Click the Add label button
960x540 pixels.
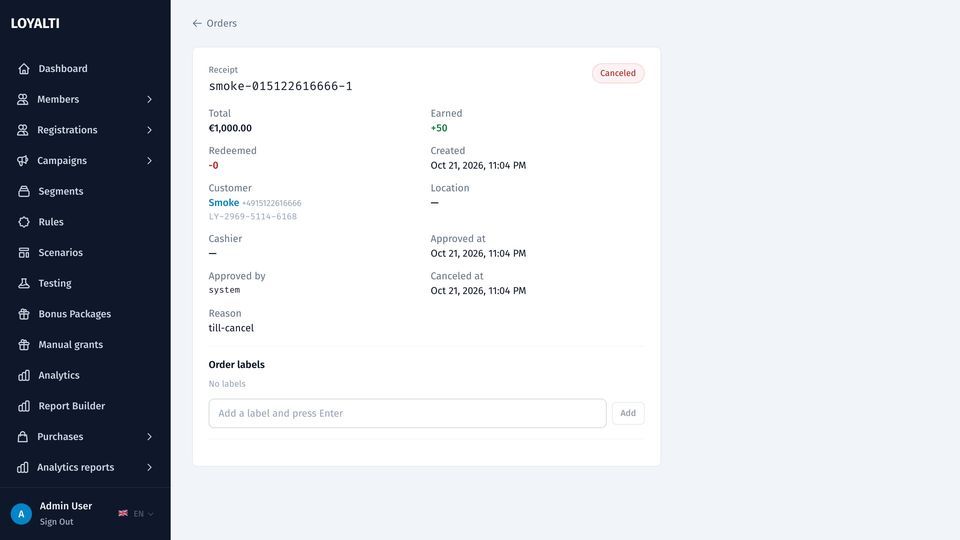point(628,413)
